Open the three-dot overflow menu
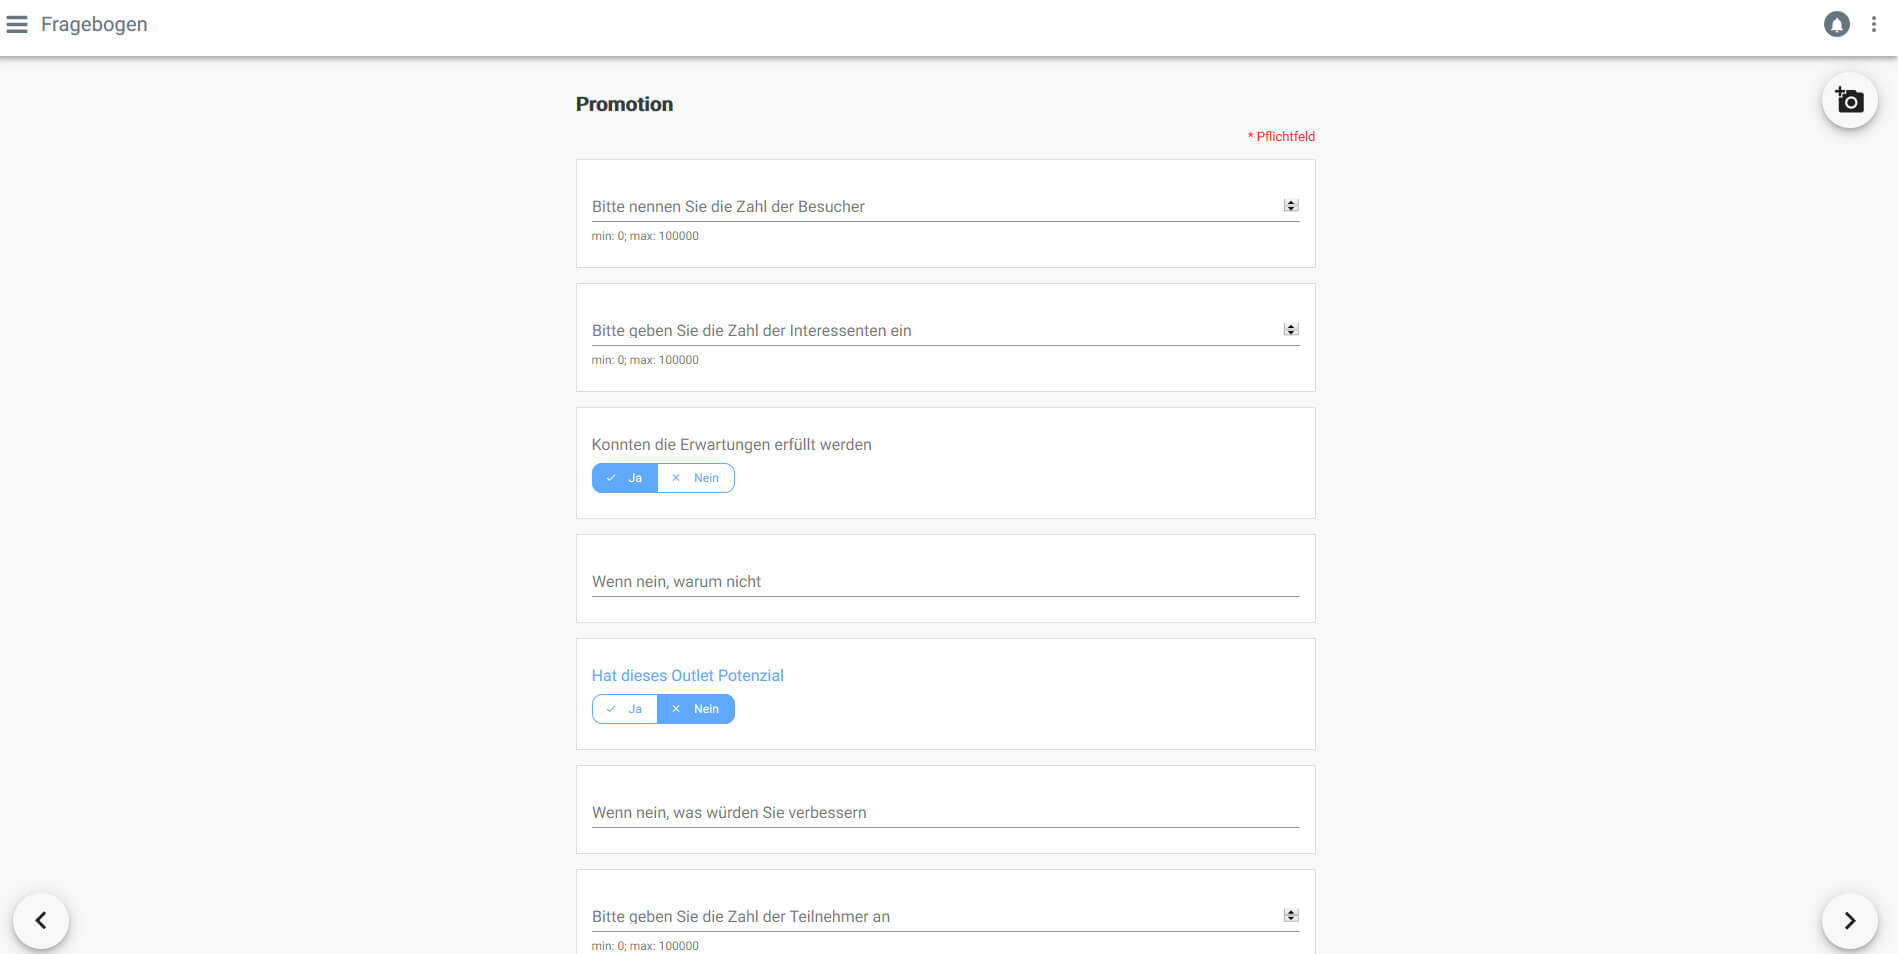 [1874, 24]
